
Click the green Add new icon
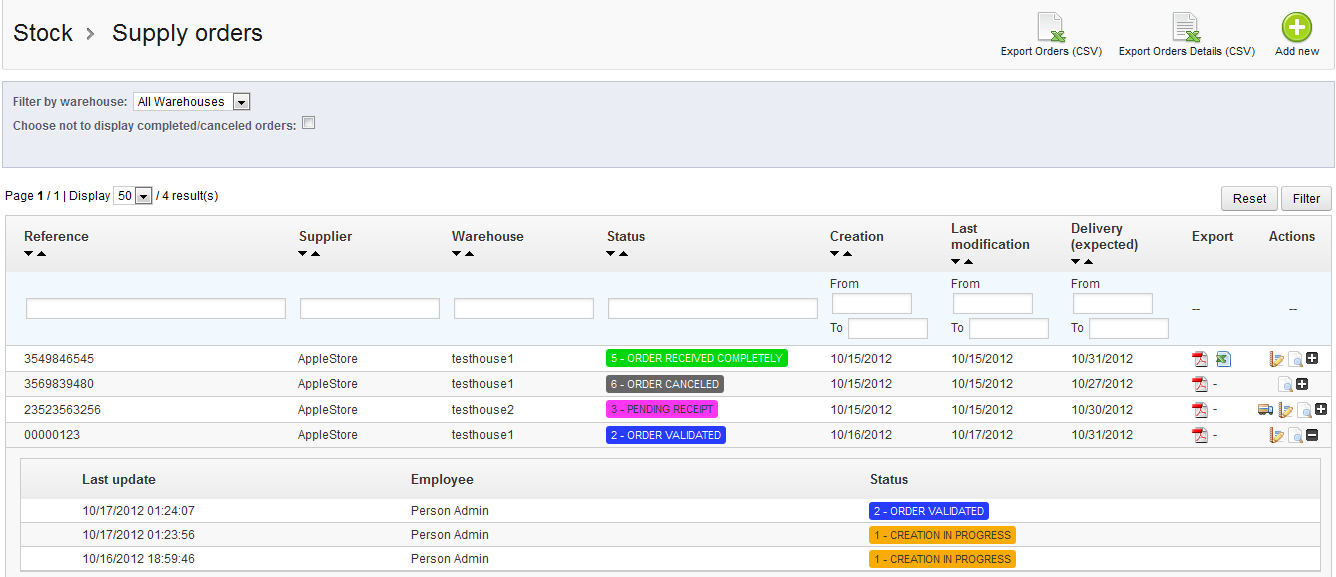[x=1296, y=27]
